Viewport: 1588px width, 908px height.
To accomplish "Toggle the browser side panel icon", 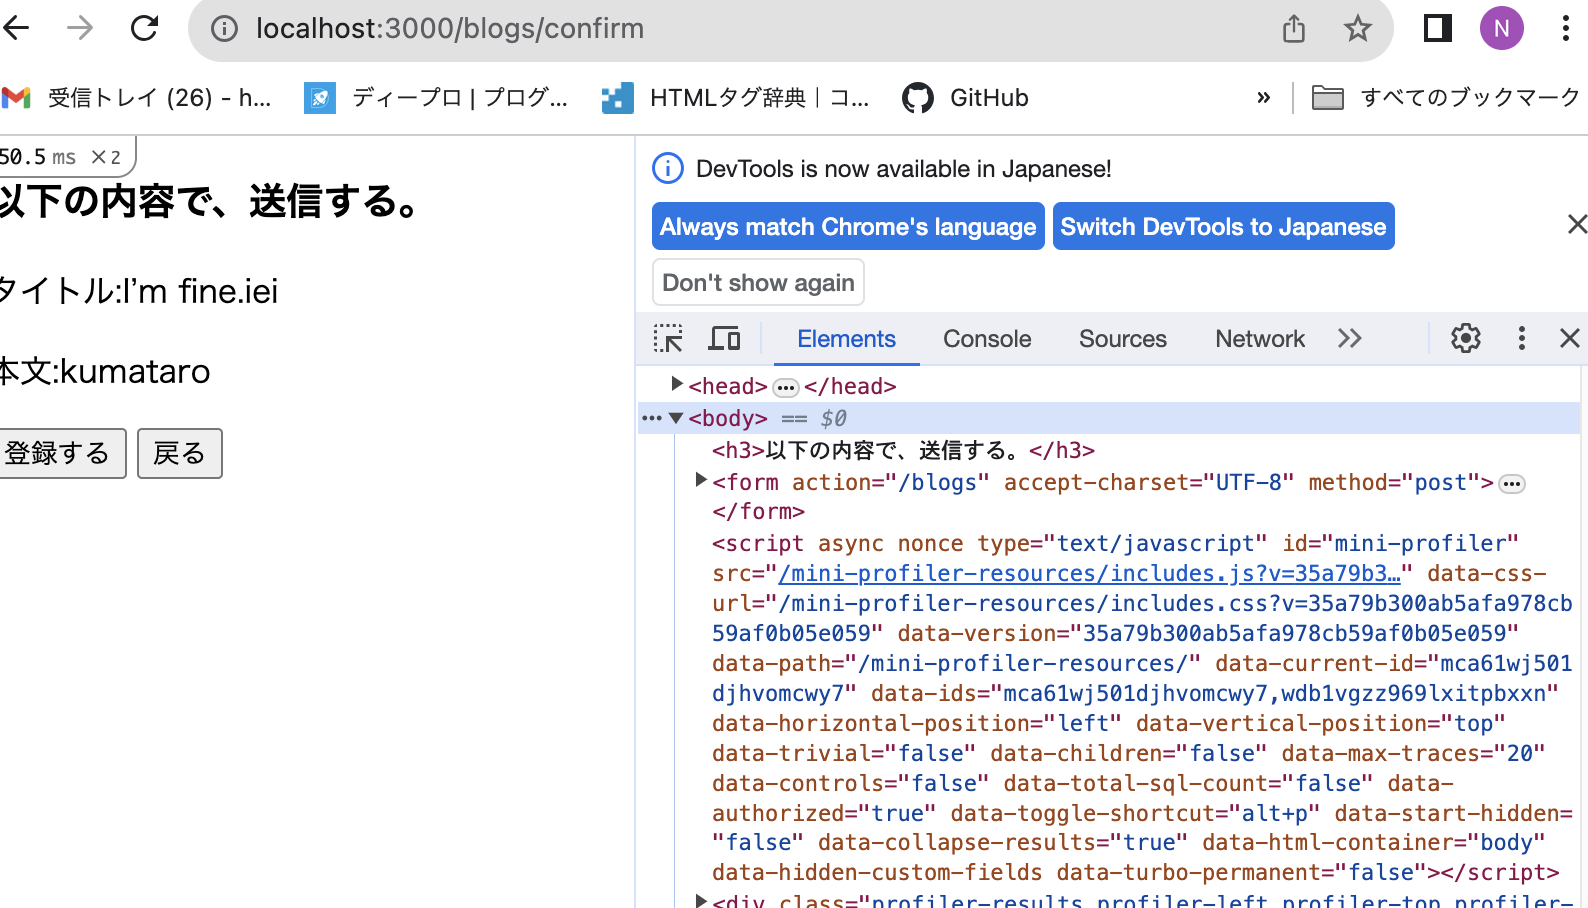I will click(x=1438, y=28).
